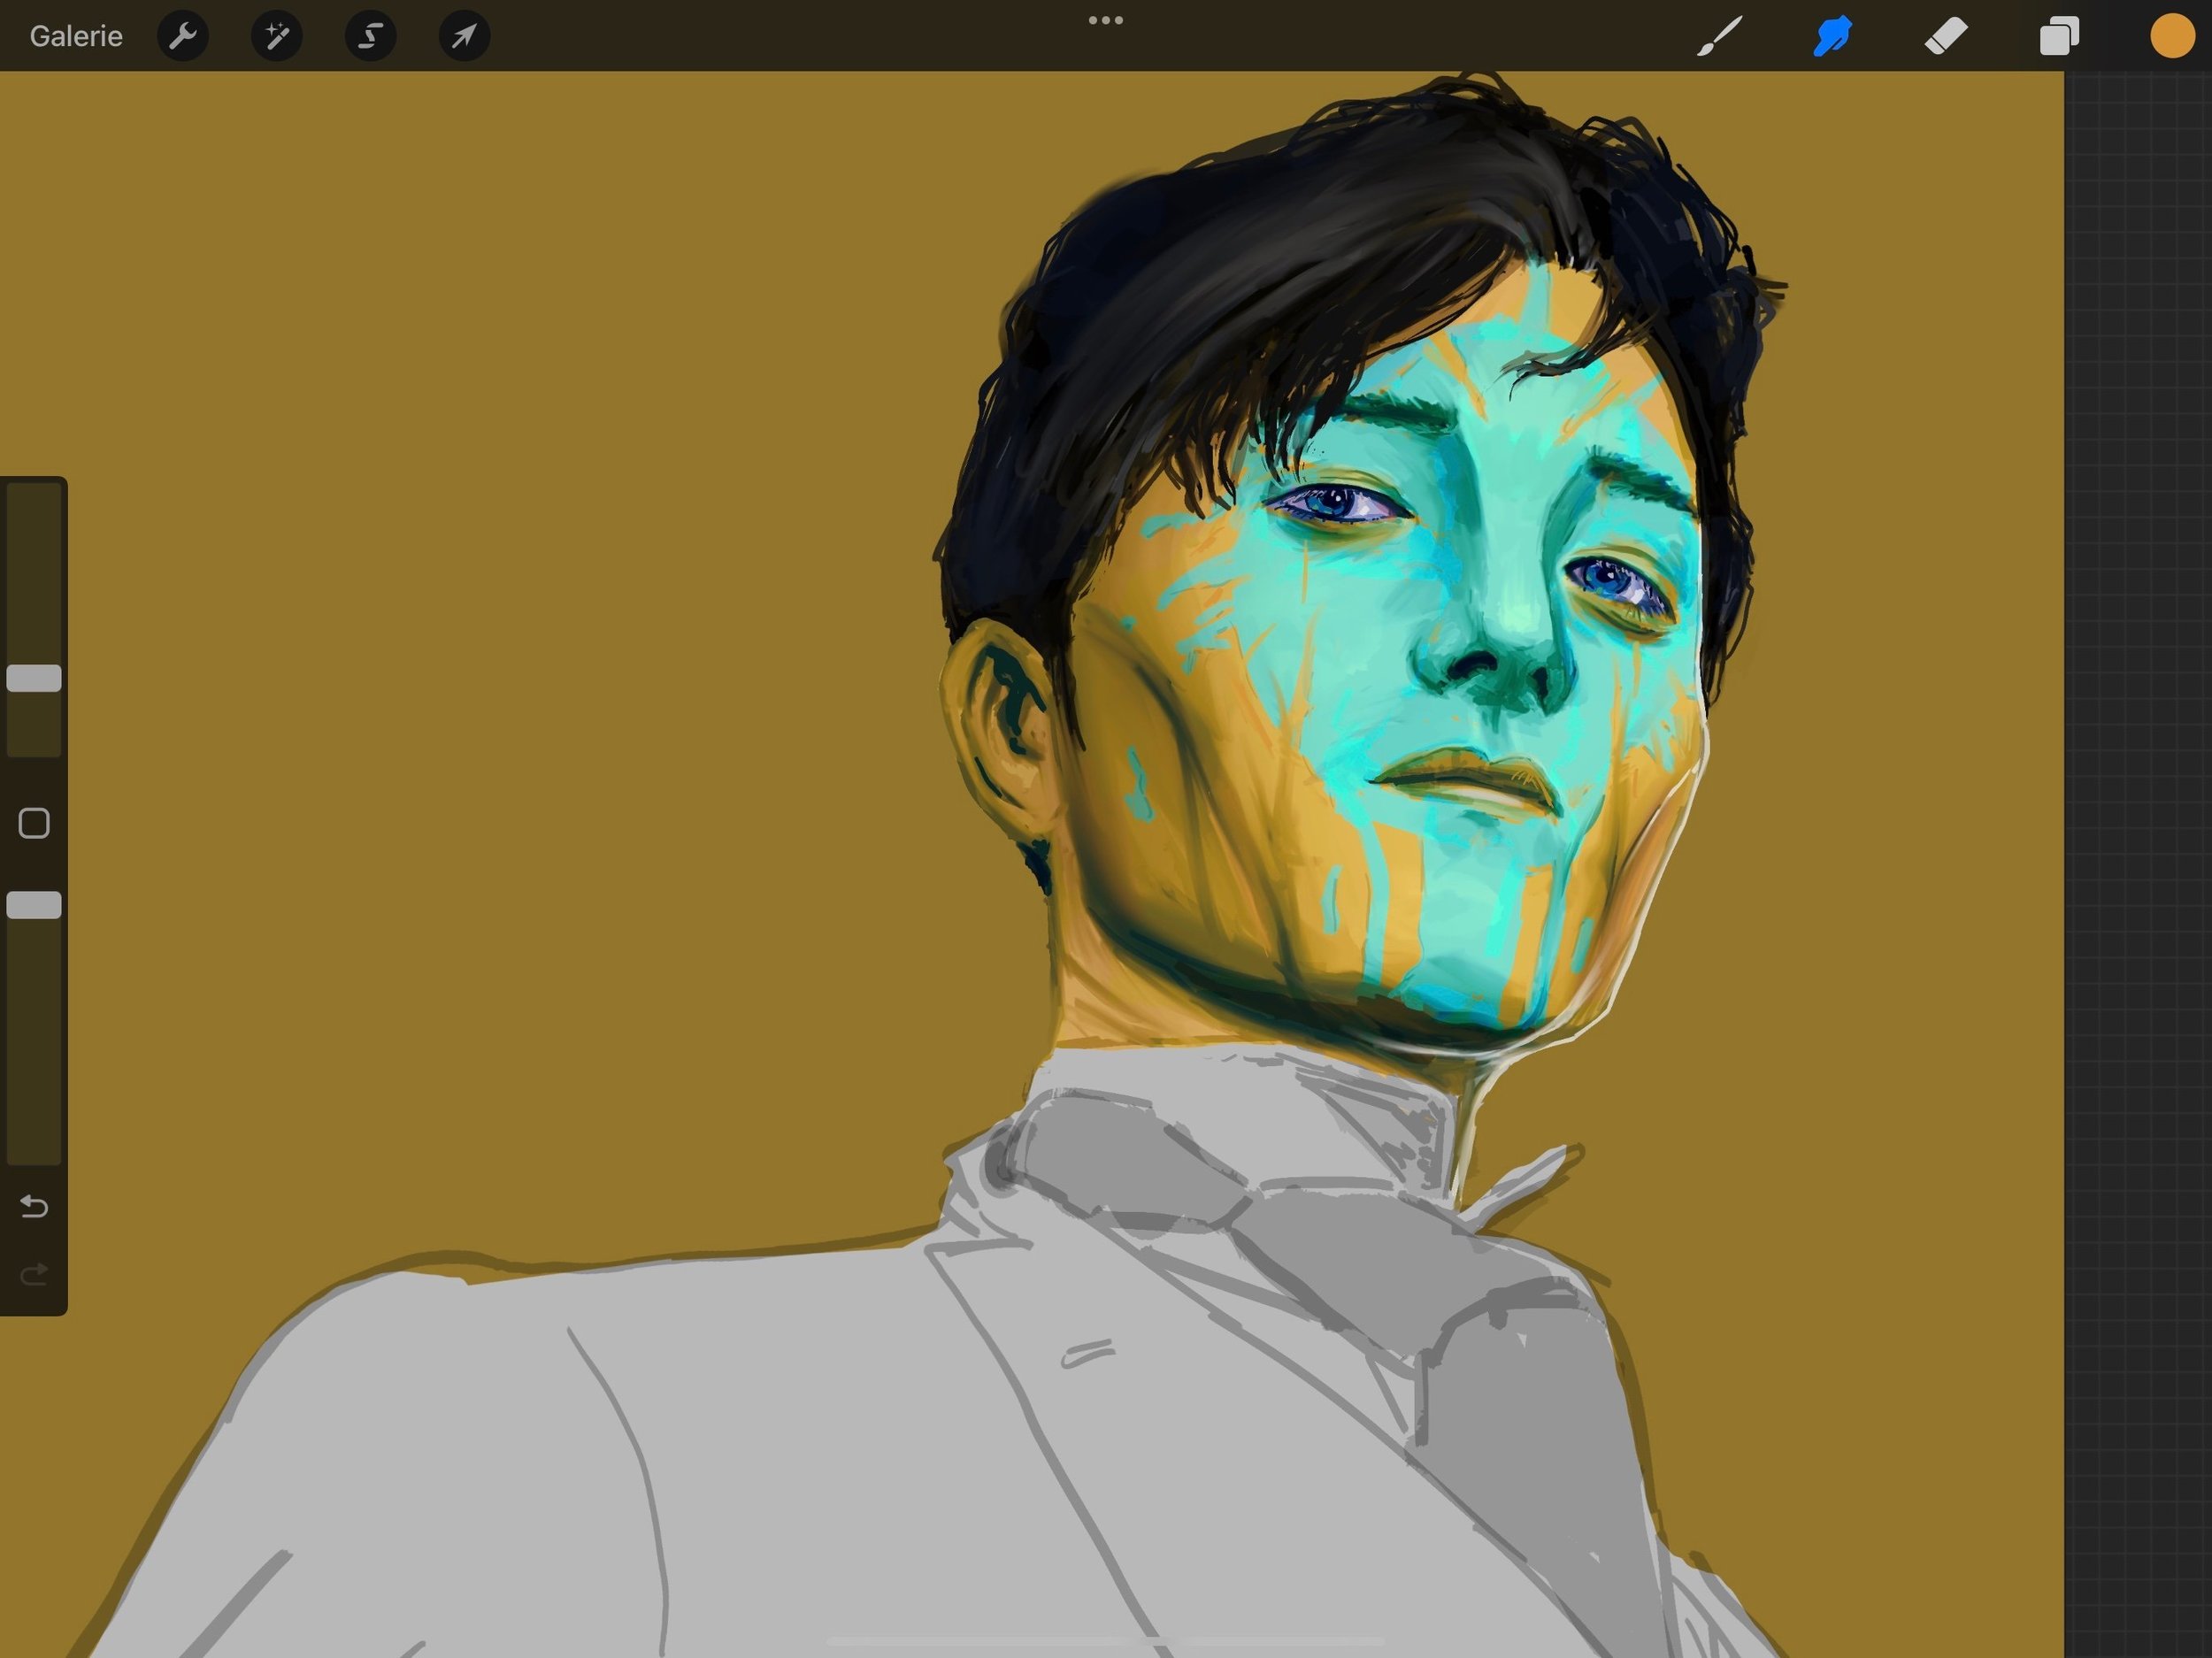Viewport: 2212px width, 1658px height.
Task: Open the Galerie view
Action: 76,36
